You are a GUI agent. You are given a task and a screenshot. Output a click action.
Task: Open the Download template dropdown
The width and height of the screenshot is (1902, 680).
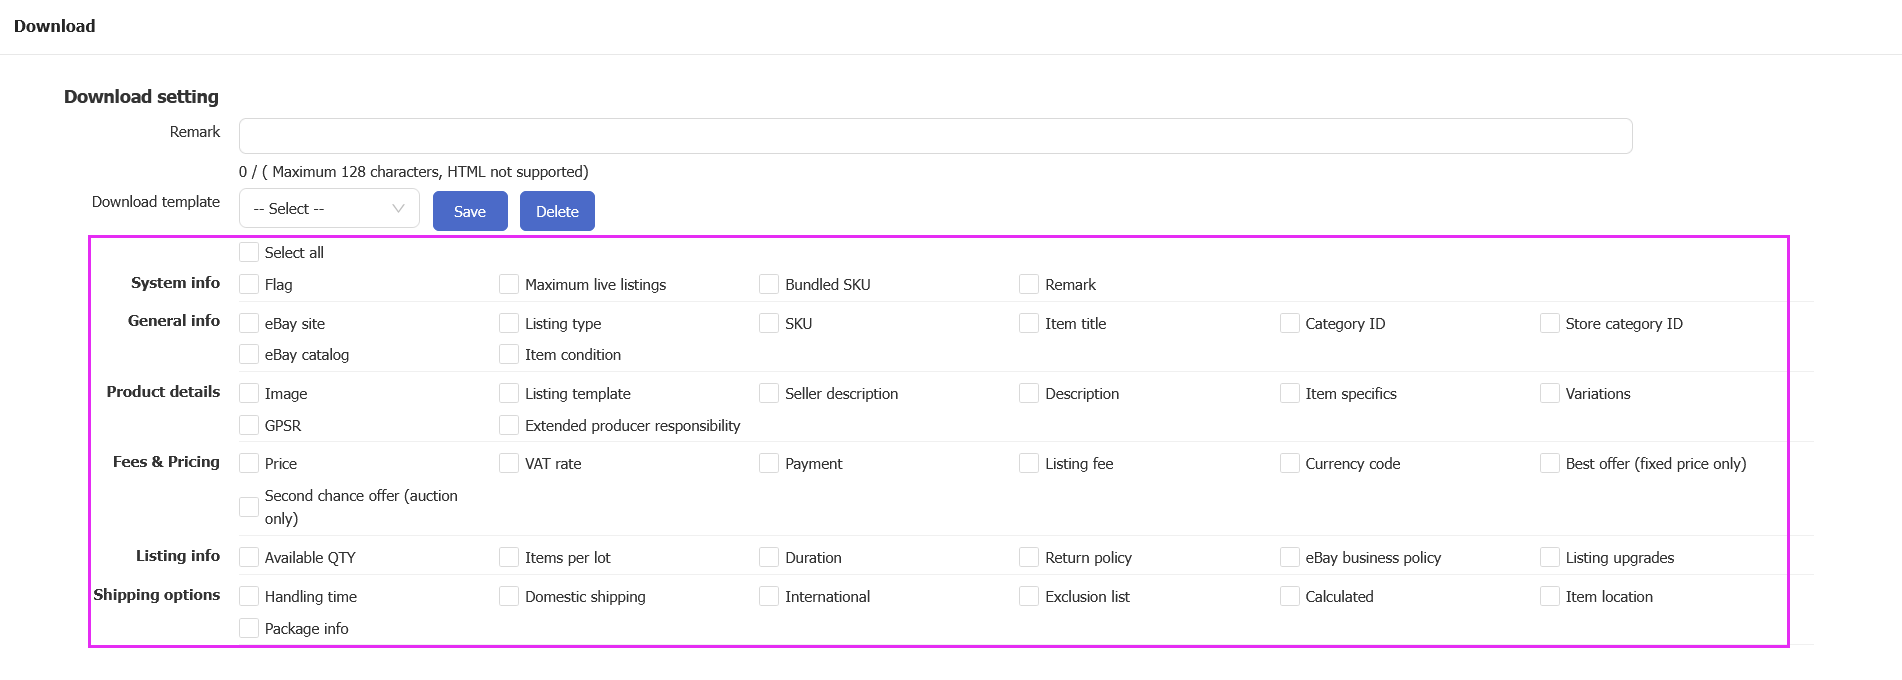[x=329, y=209]
